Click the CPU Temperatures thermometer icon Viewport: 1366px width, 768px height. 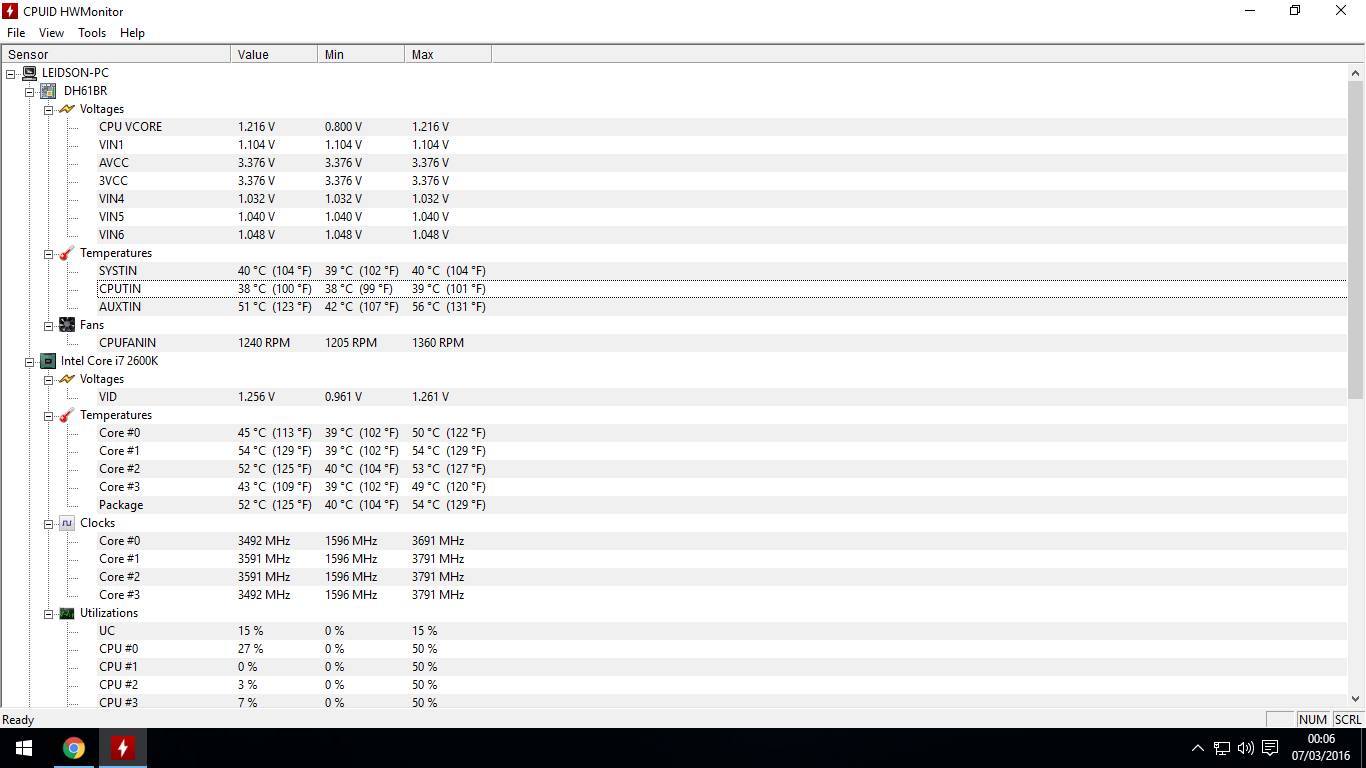tap(67, 415)
